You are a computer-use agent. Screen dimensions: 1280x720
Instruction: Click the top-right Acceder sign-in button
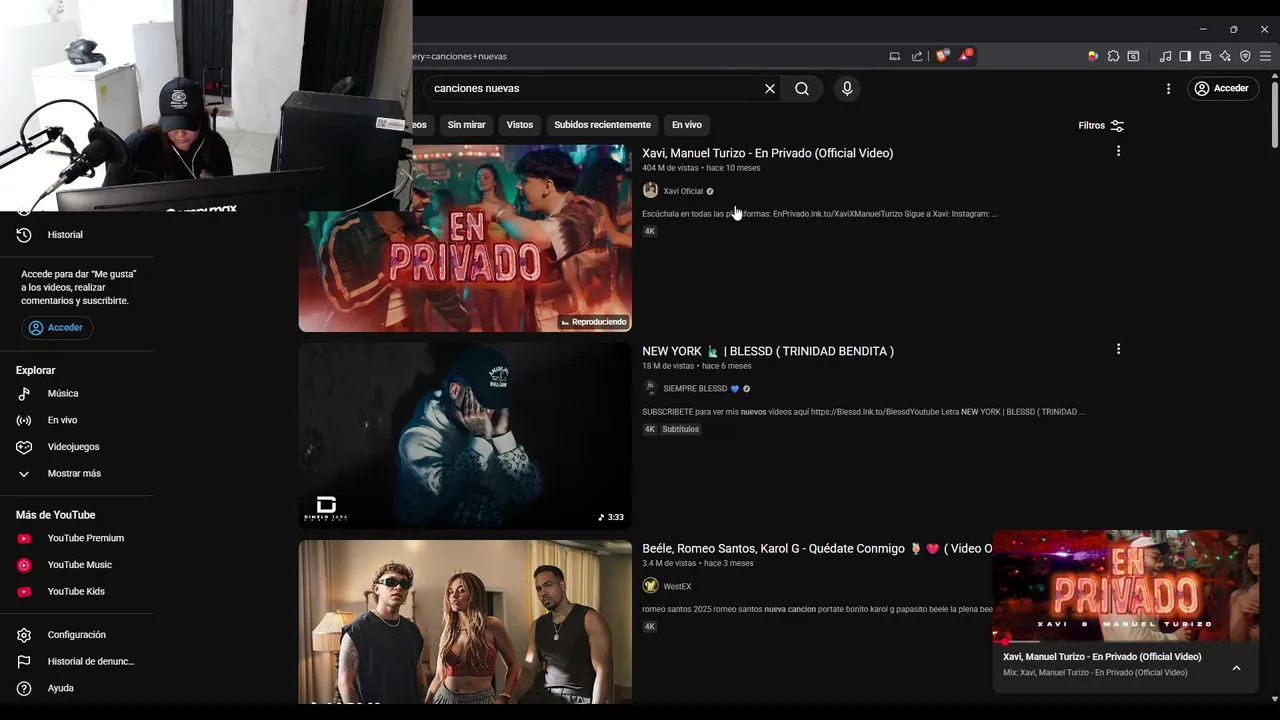pyautogui.click(x=1224, y=88)
